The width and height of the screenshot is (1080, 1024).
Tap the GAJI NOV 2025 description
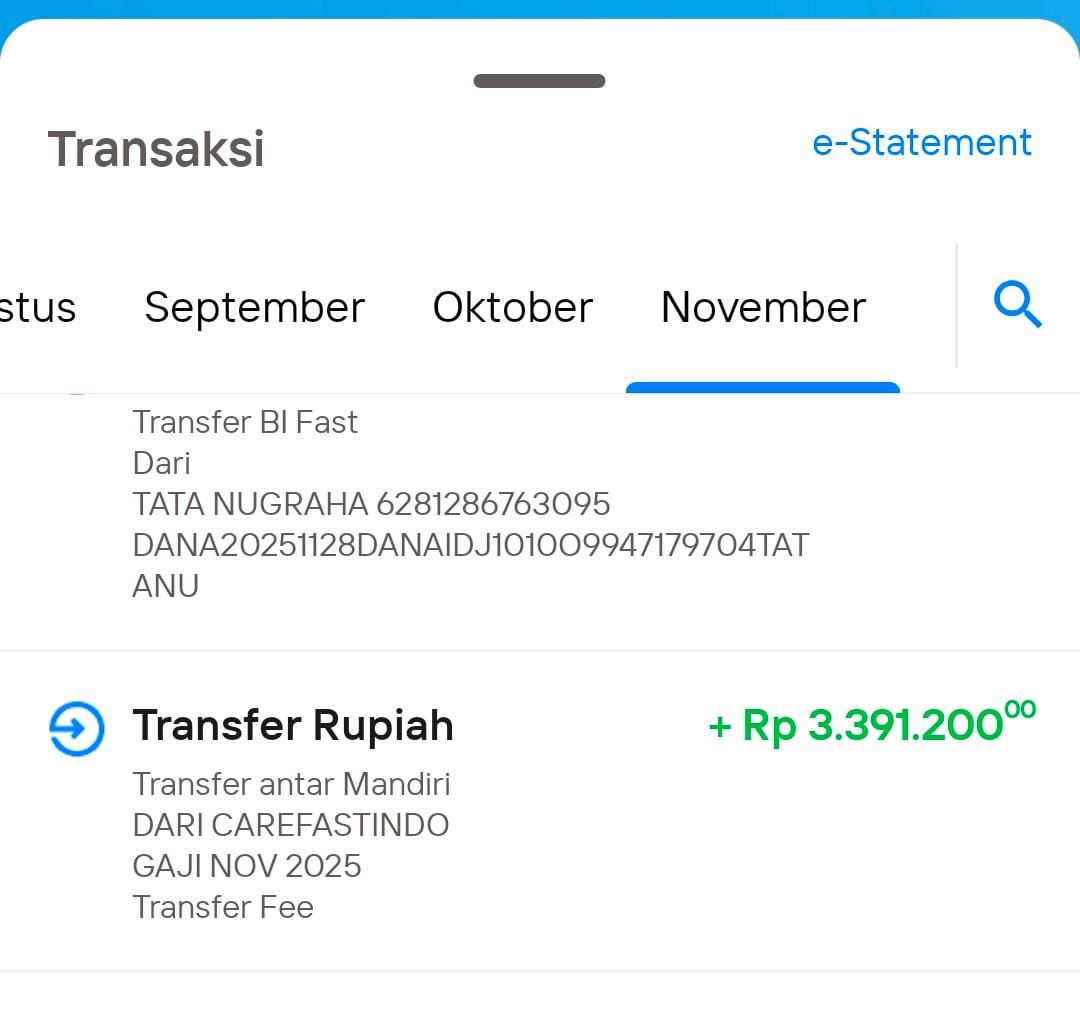[x=246, y=866]
